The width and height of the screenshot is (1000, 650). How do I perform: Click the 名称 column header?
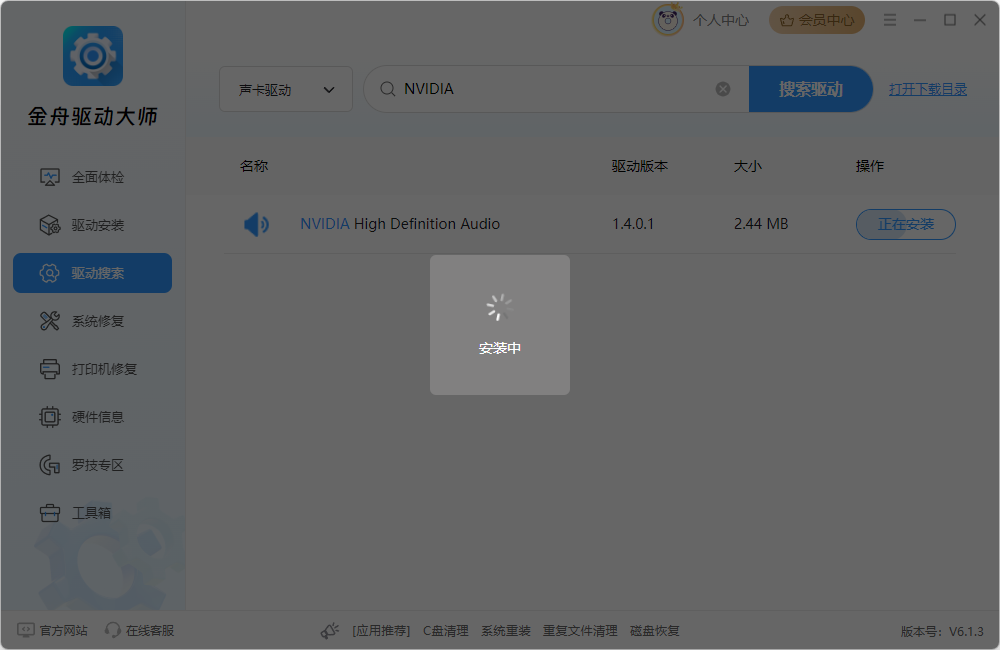(x=254, y=166)
